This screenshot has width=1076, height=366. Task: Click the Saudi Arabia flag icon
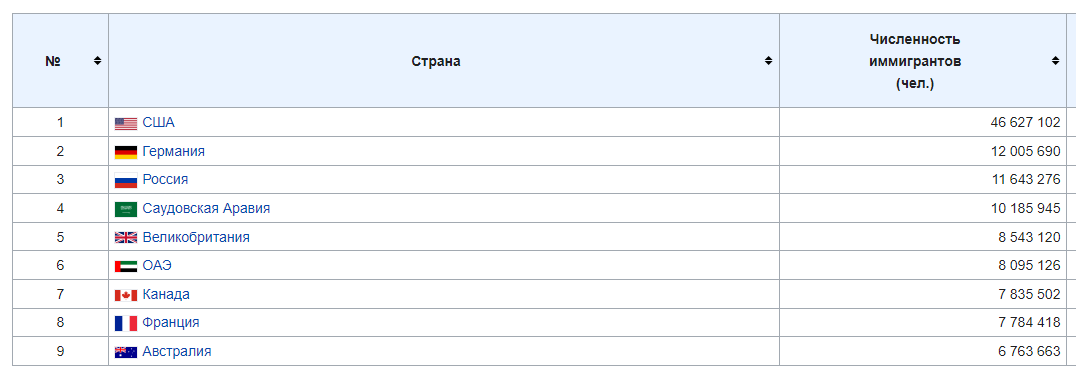point(126,209)
